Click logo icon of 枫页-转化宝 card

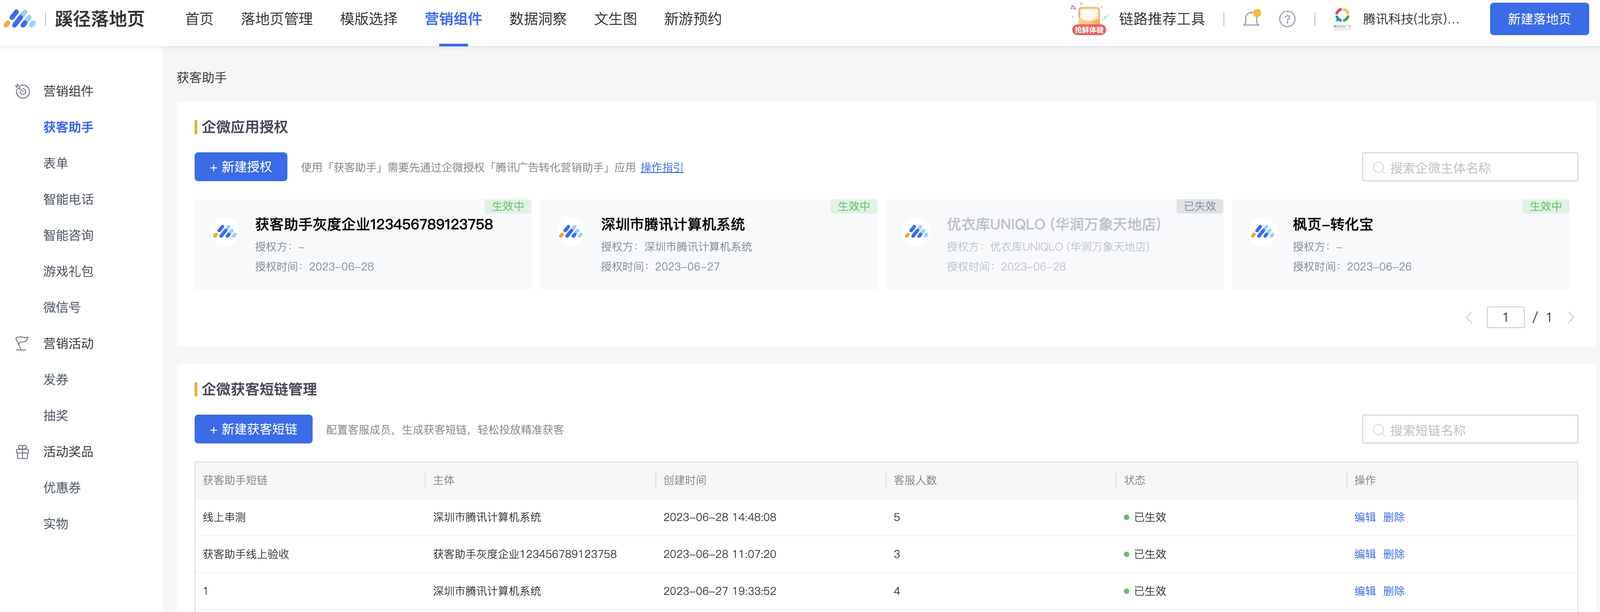point(1263,232)
